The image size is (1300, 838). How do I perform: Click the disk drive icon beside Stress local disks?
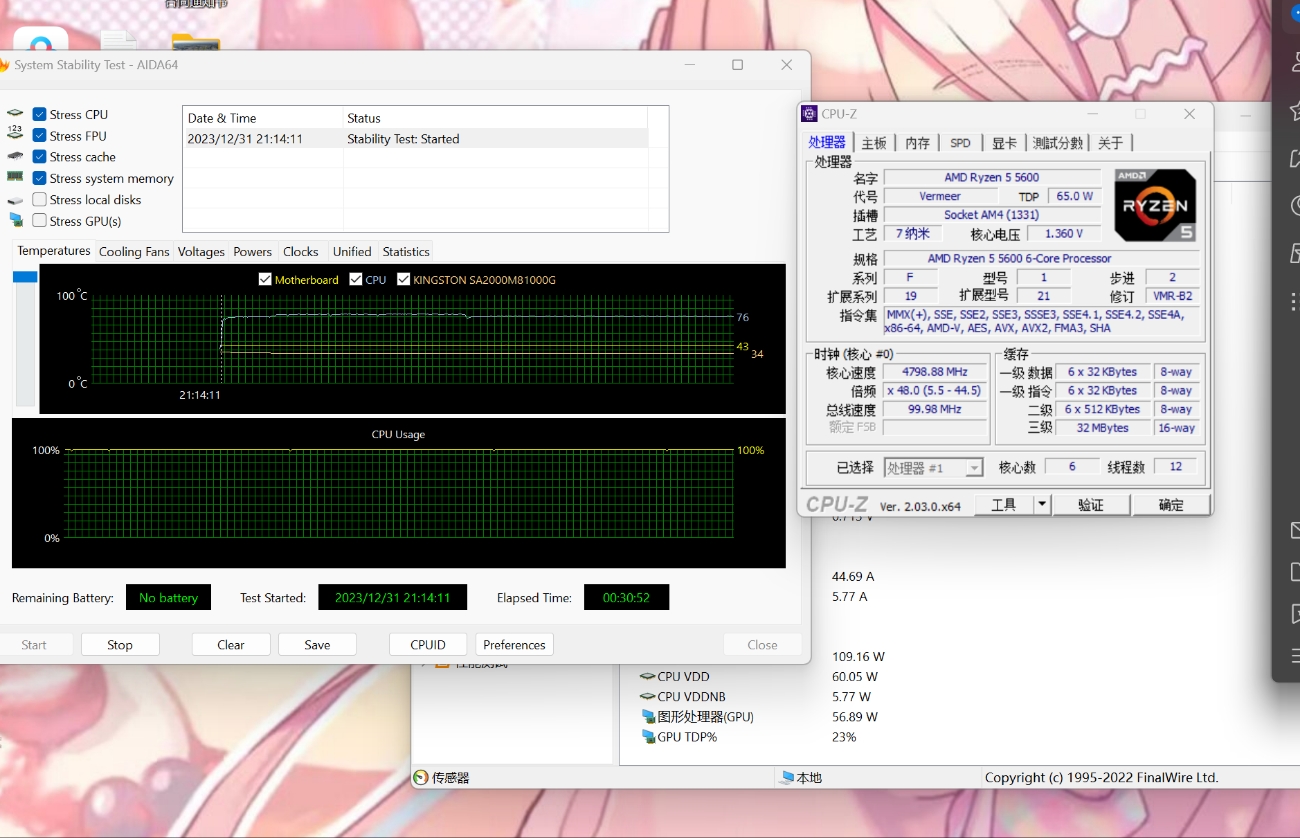pyautogui.click(x=15, y=200)
